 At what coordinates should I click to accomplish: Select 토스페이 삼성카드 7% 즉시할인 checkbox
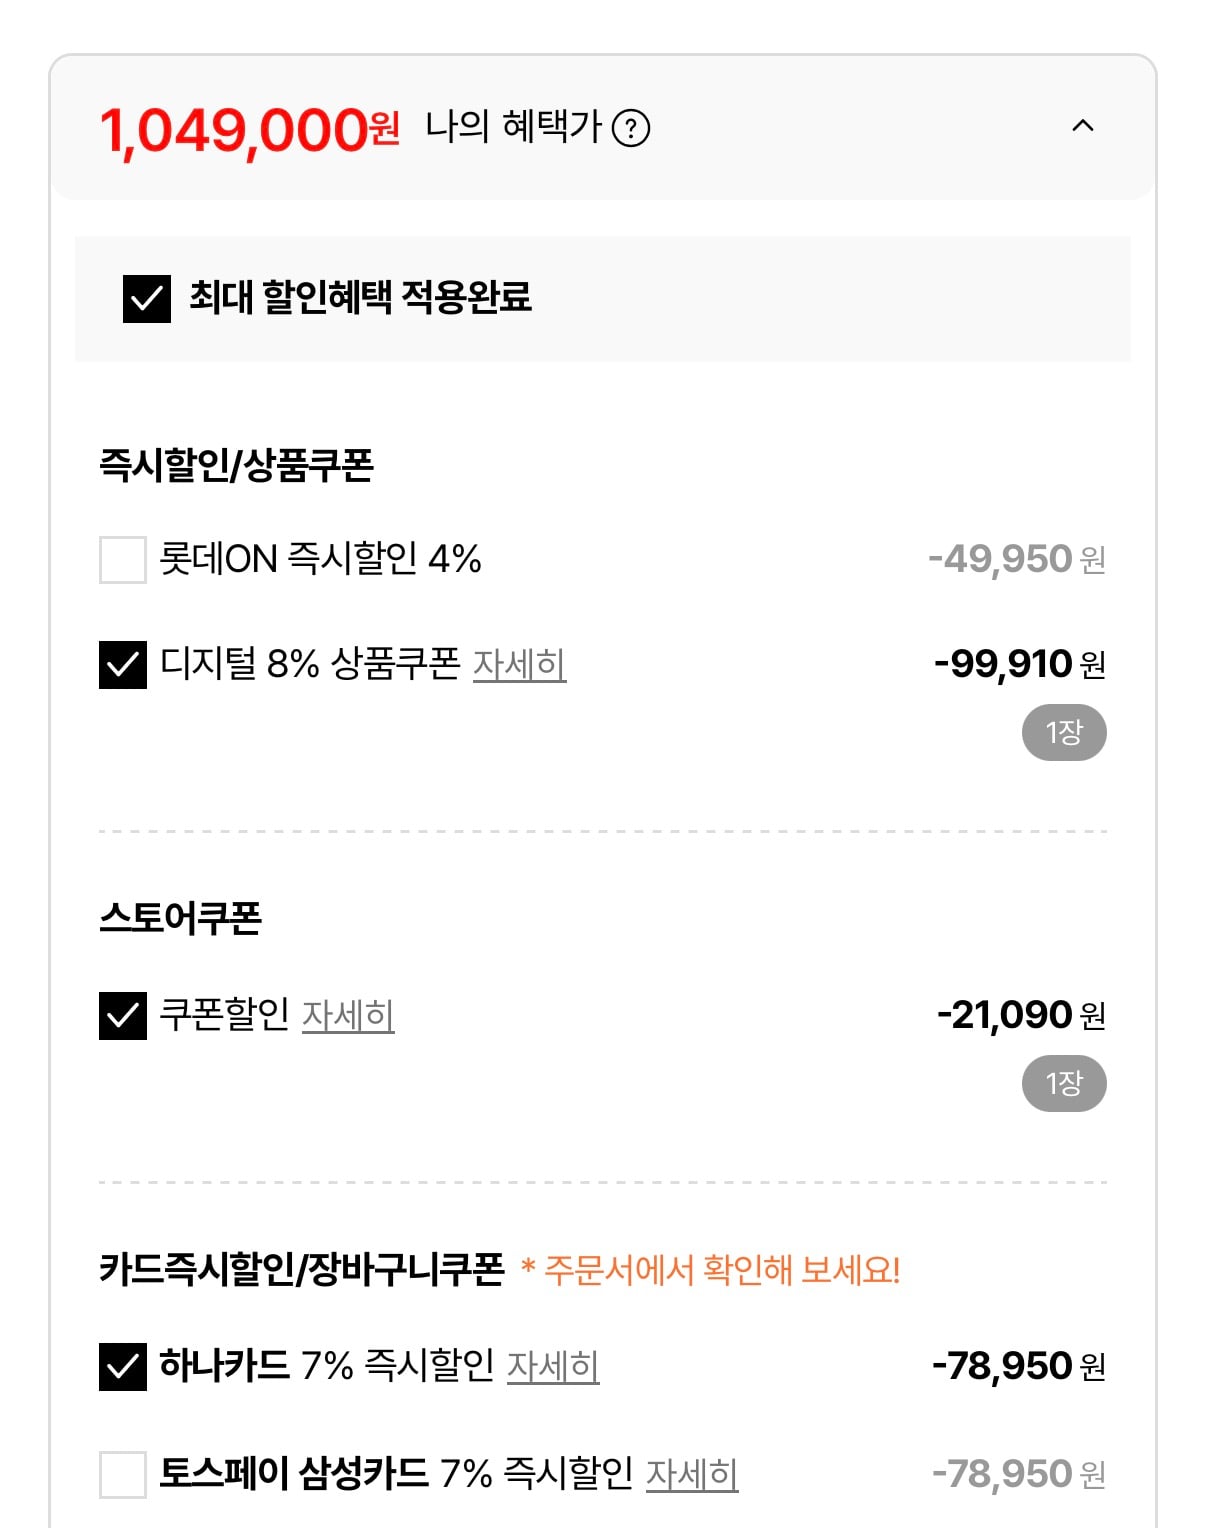[x=123, y=1474]
